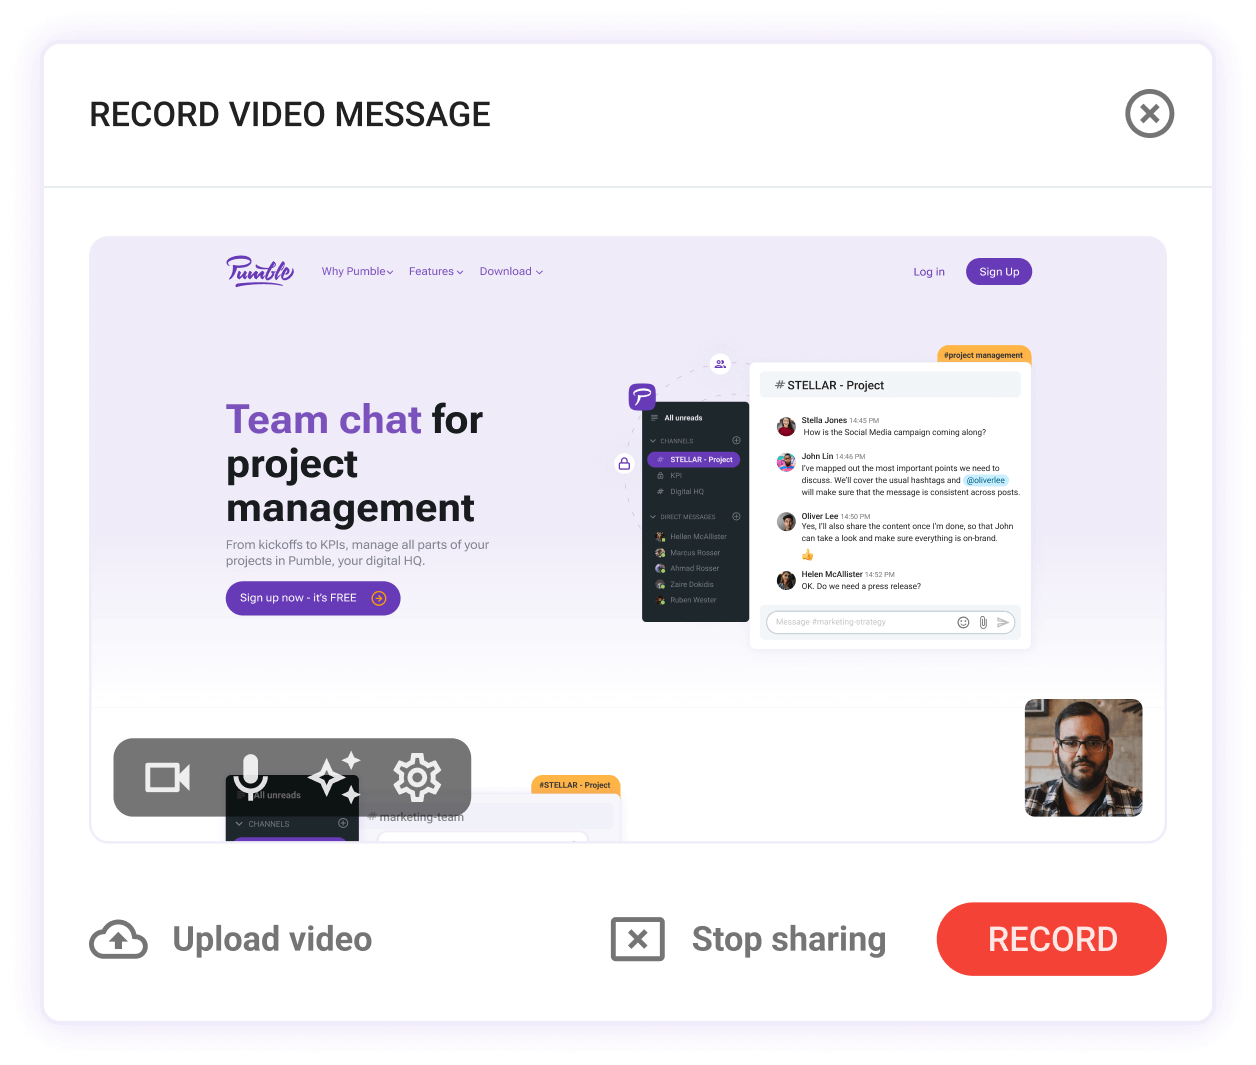The width and height of the screenshot is (1256, 1065).
Task: Click the sparkle effects icon in the toolbar
Action: point(331,777)
